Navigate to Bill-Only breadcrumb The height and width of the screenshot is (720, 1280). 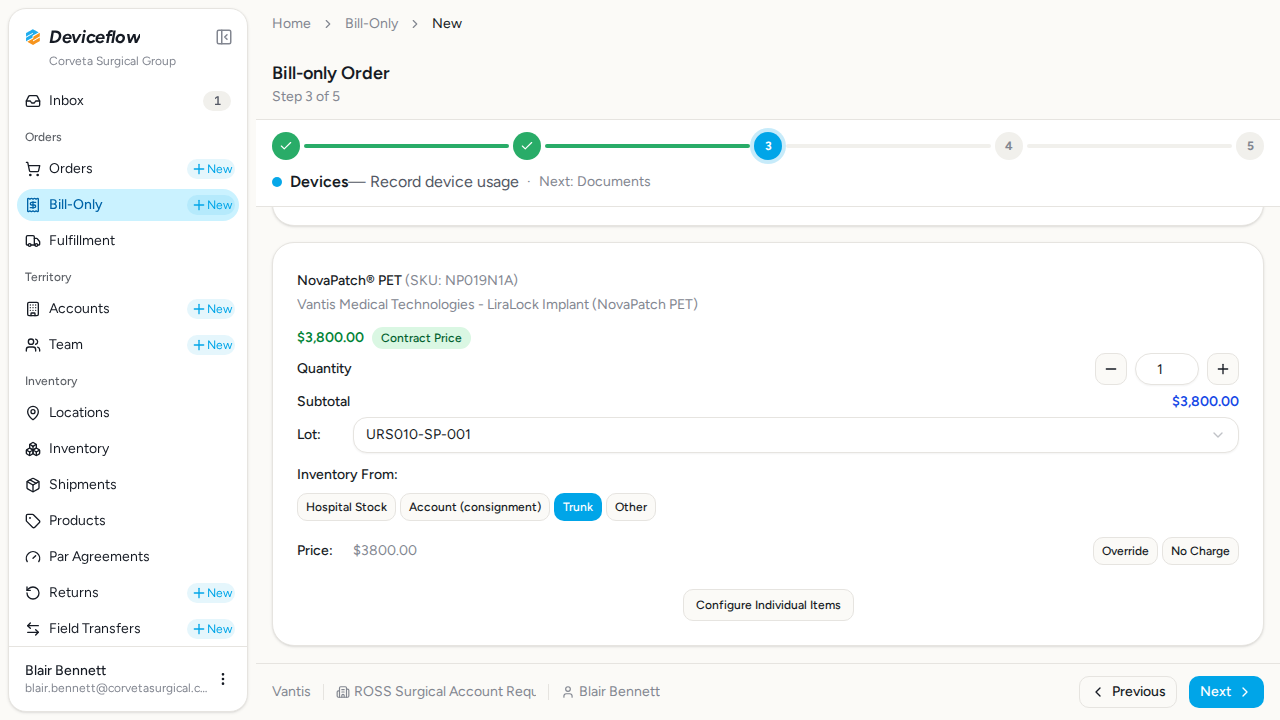372,23
